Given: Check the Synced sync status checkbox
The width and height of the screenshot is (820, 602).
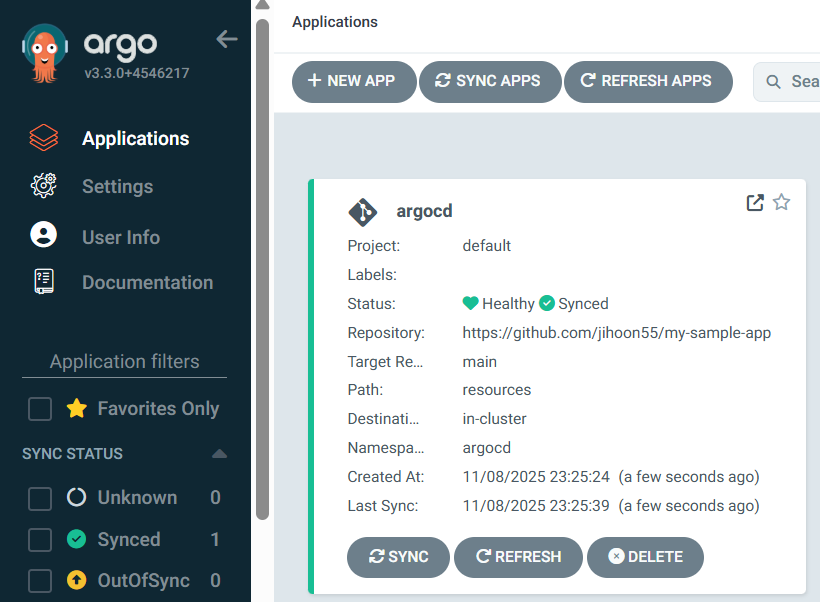Looking at the screenshot, I should tap(40, 540).
